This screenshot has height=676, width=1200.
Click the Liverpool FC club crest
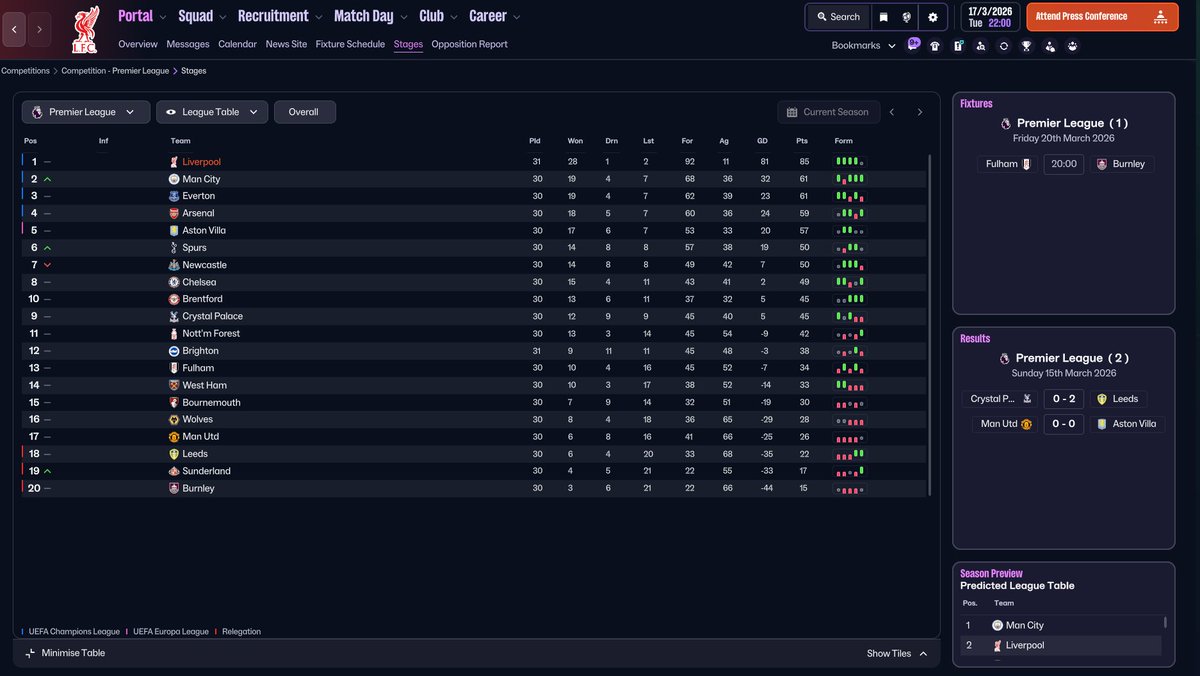[x=84, y=31]
